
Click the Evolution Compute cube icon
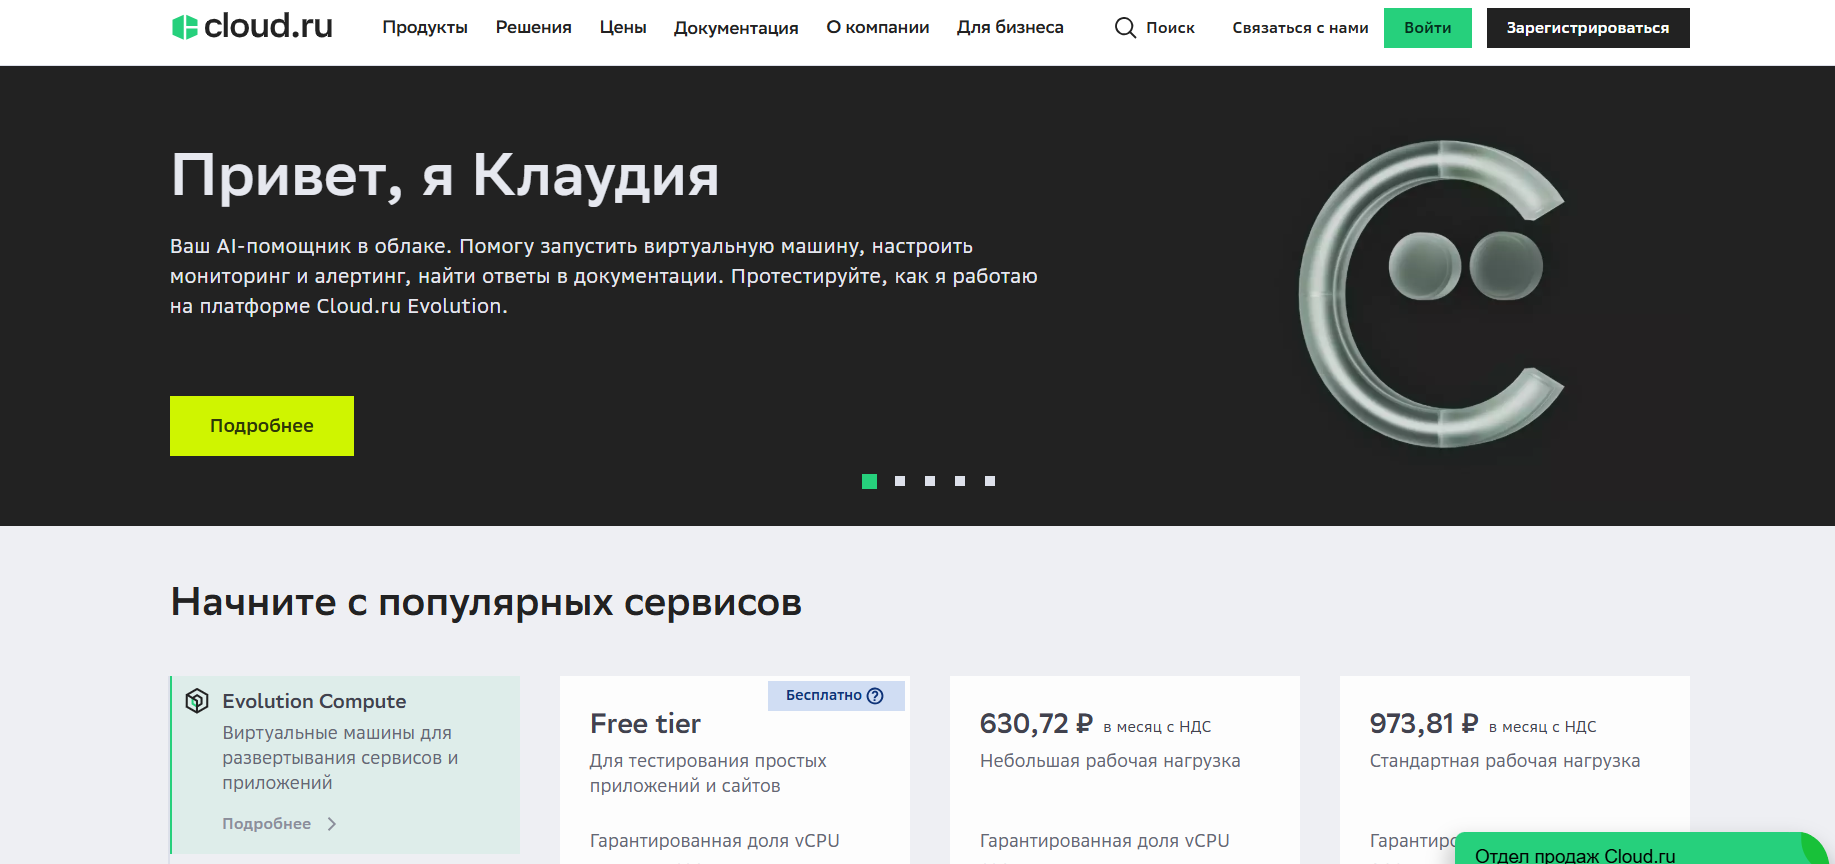[x=197, y=701]
